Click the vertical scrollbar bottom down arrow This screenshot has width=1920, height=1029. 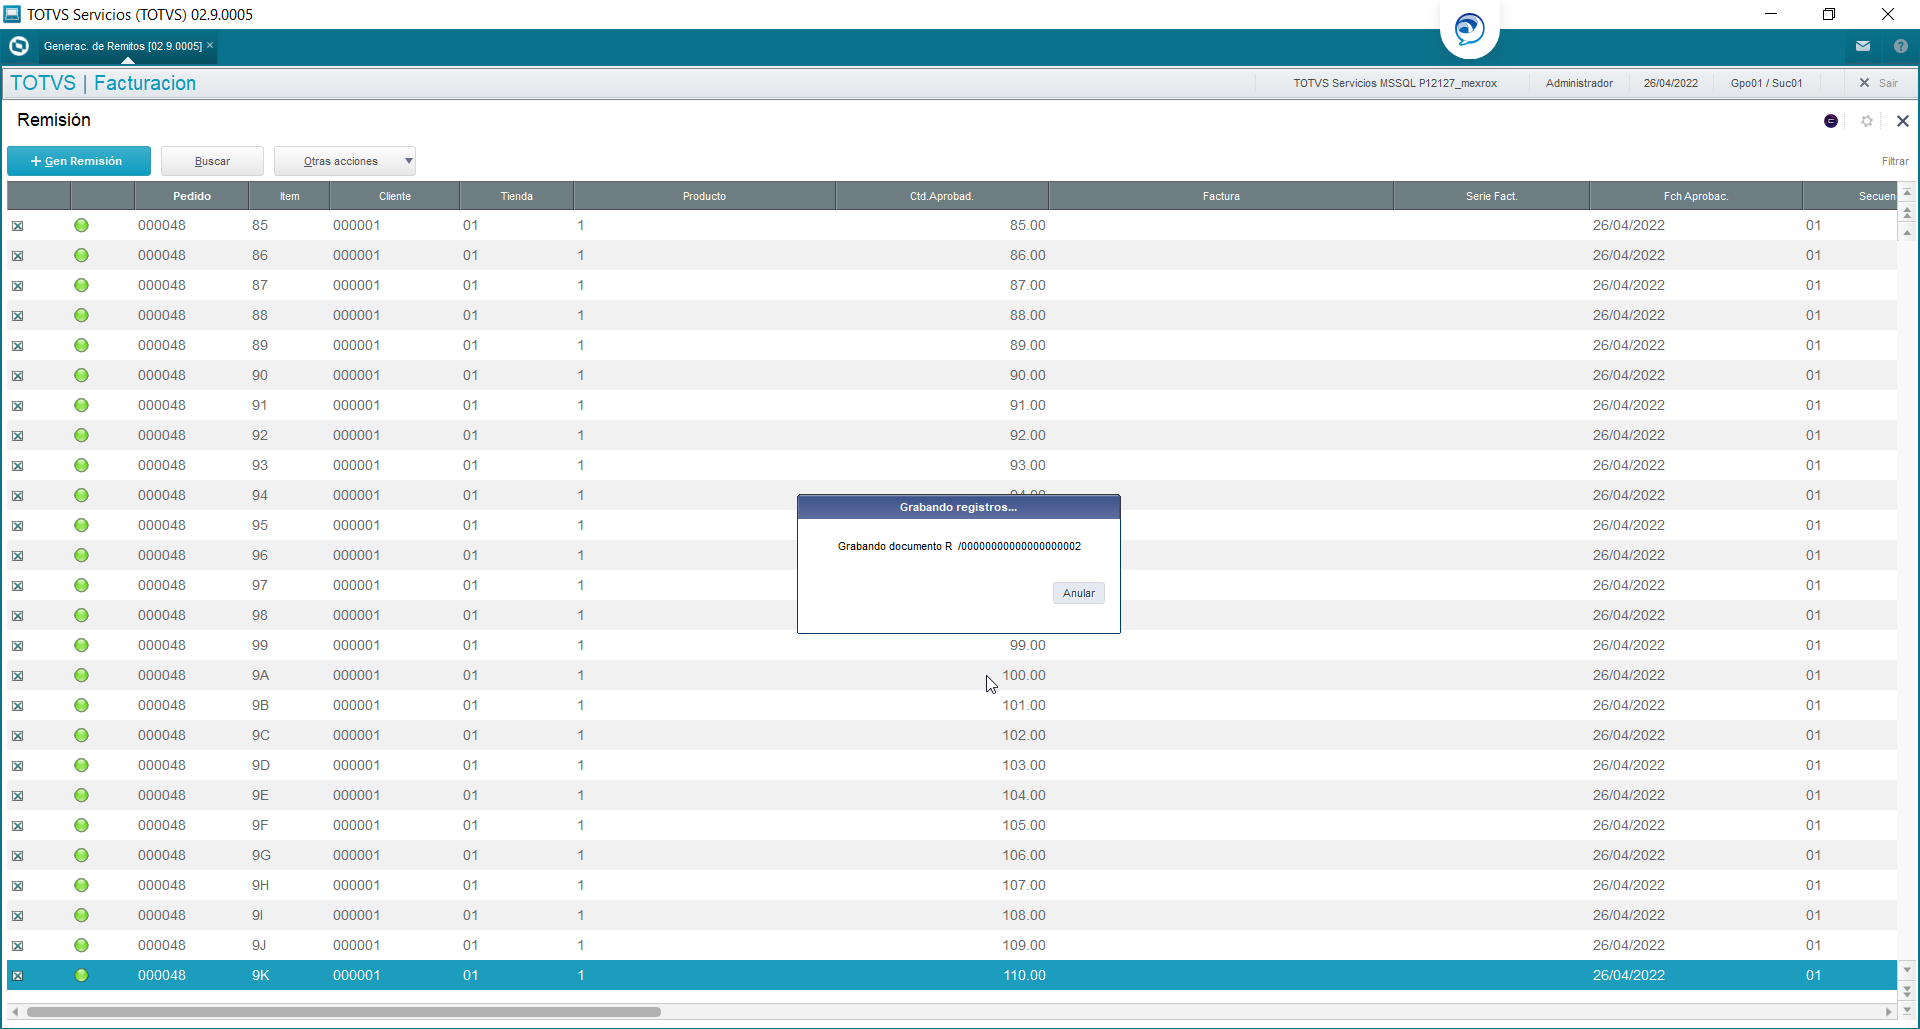[1907, 1010]
